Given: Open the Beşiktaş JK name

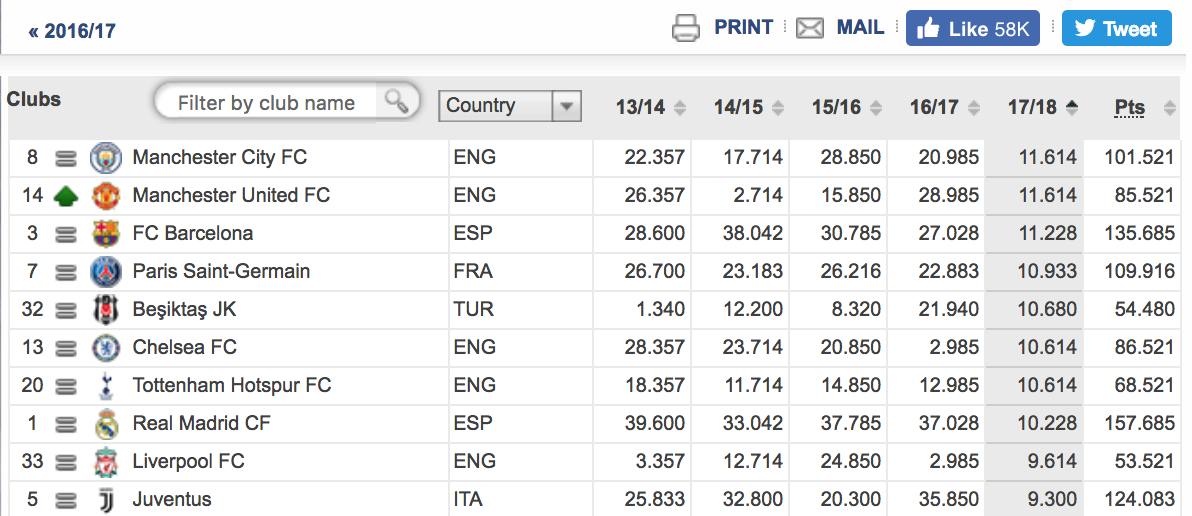Looking at the screenshot, I should [185, 309].
